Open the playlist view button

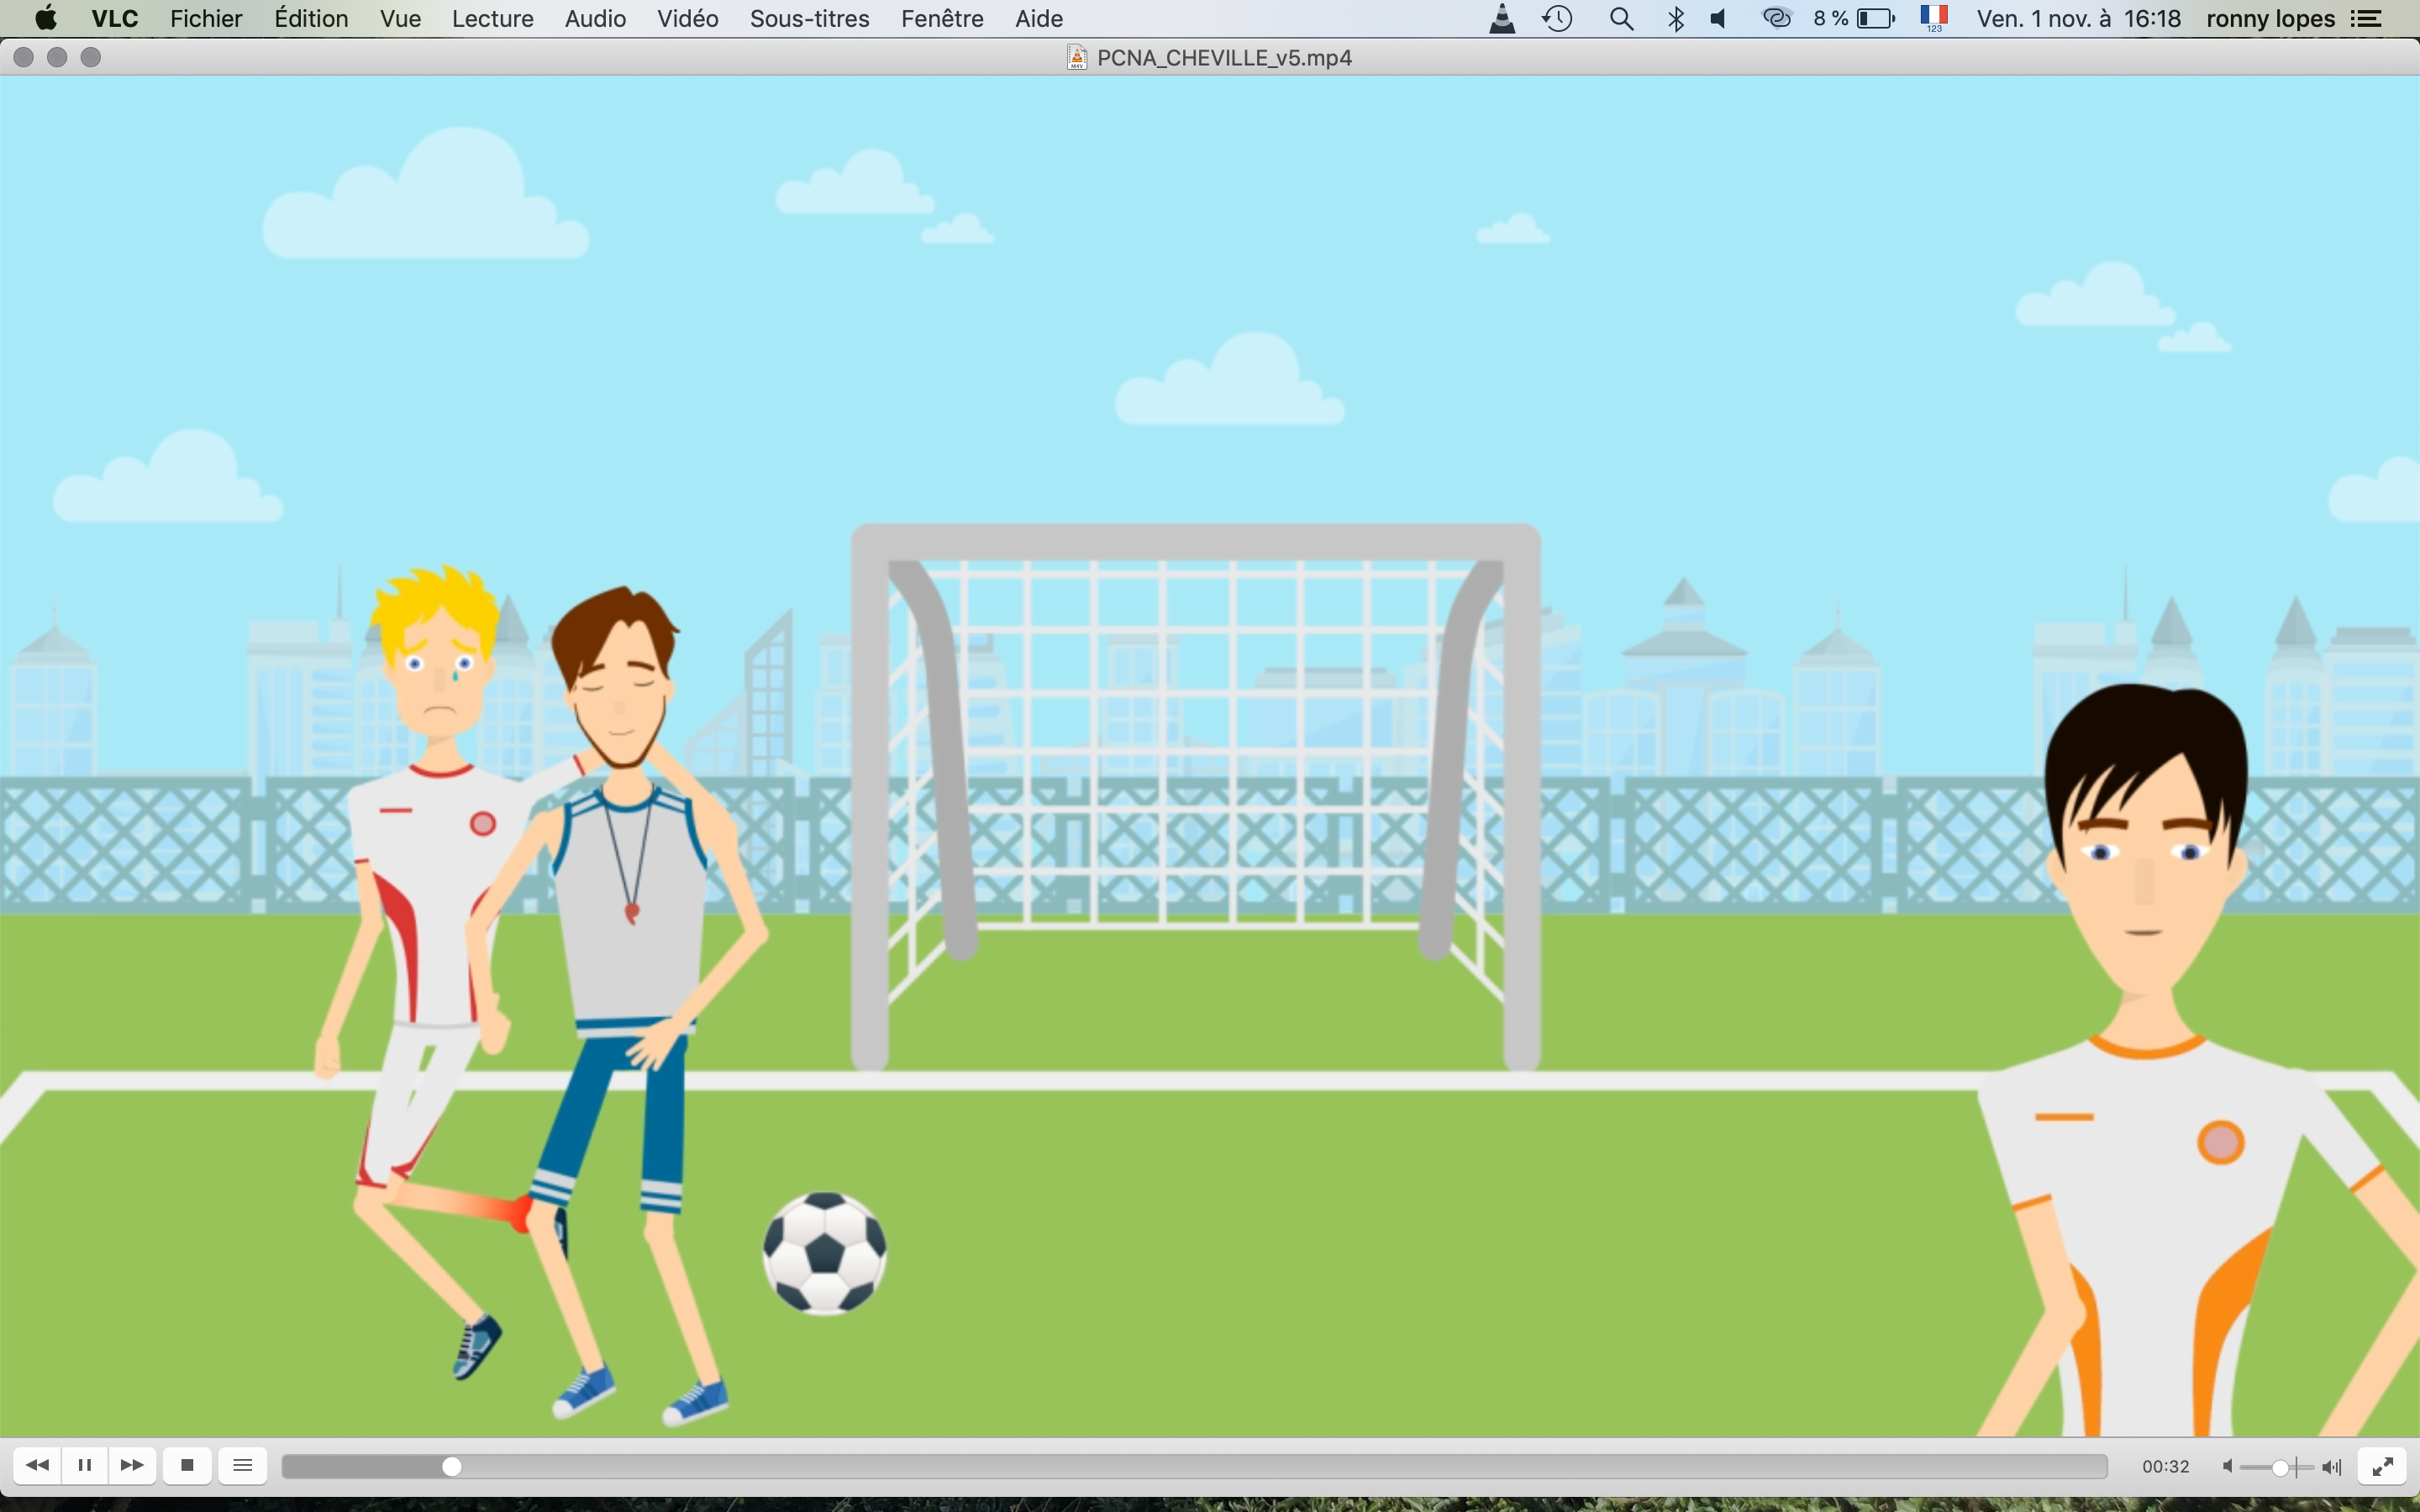coord(243,1465)
